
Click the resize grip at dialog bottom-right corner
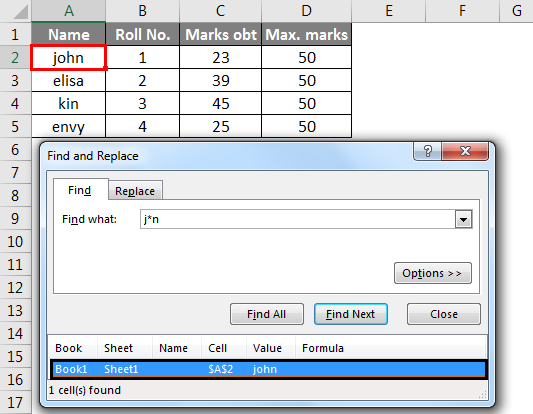(x=483, y=395)
